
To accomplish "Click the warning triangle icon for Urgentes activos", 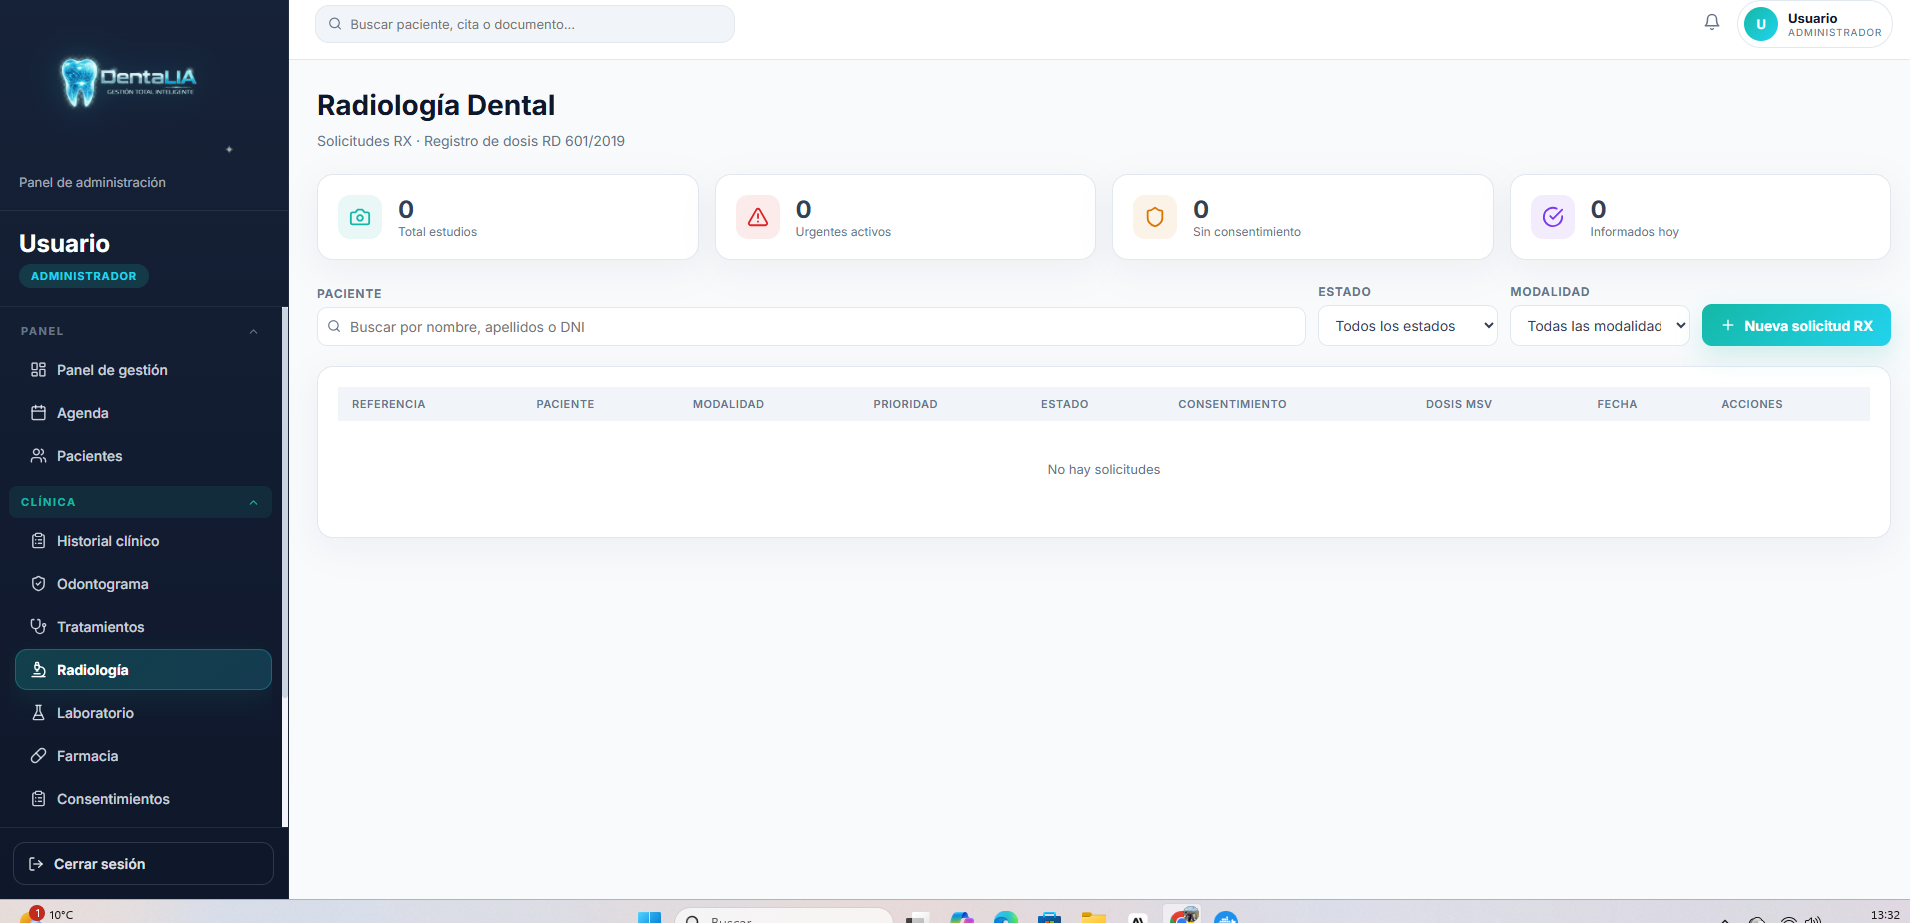I will tap(758, 217).
